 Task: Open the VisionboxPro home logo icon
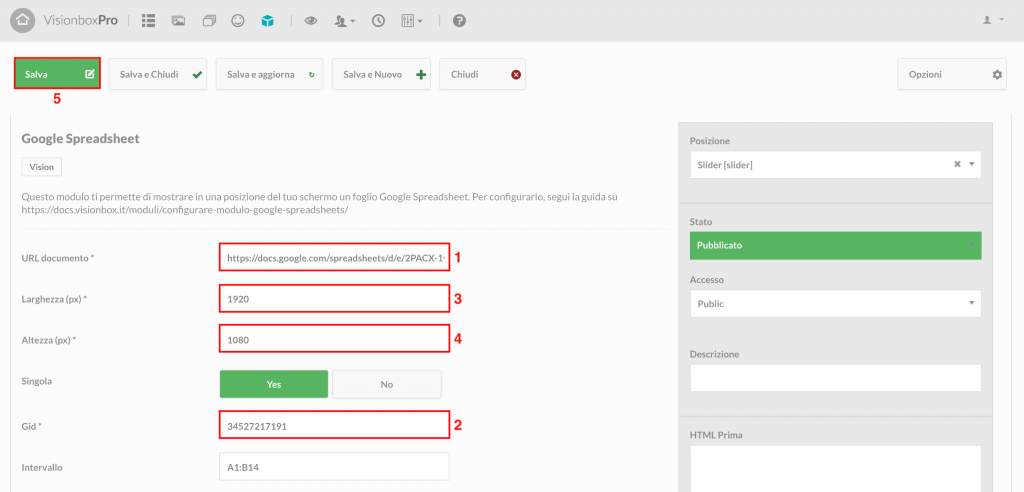(x=23, y=20)
